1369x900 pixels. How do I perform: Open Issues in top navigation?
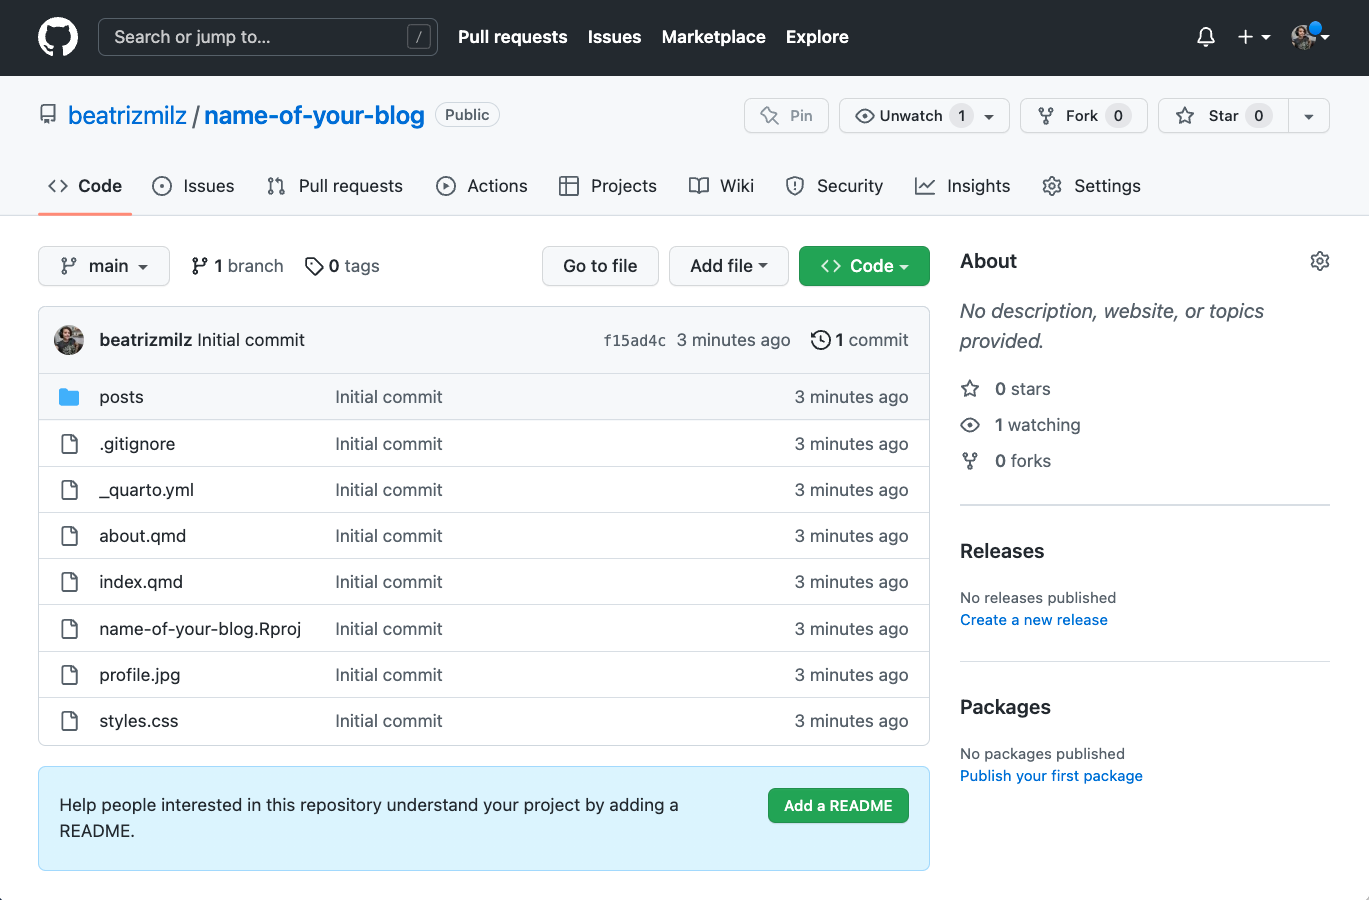614,37
